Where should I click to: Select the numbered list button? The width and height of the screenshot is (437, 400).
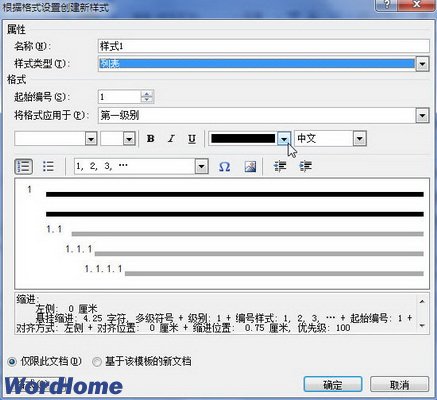pos(23,166)
